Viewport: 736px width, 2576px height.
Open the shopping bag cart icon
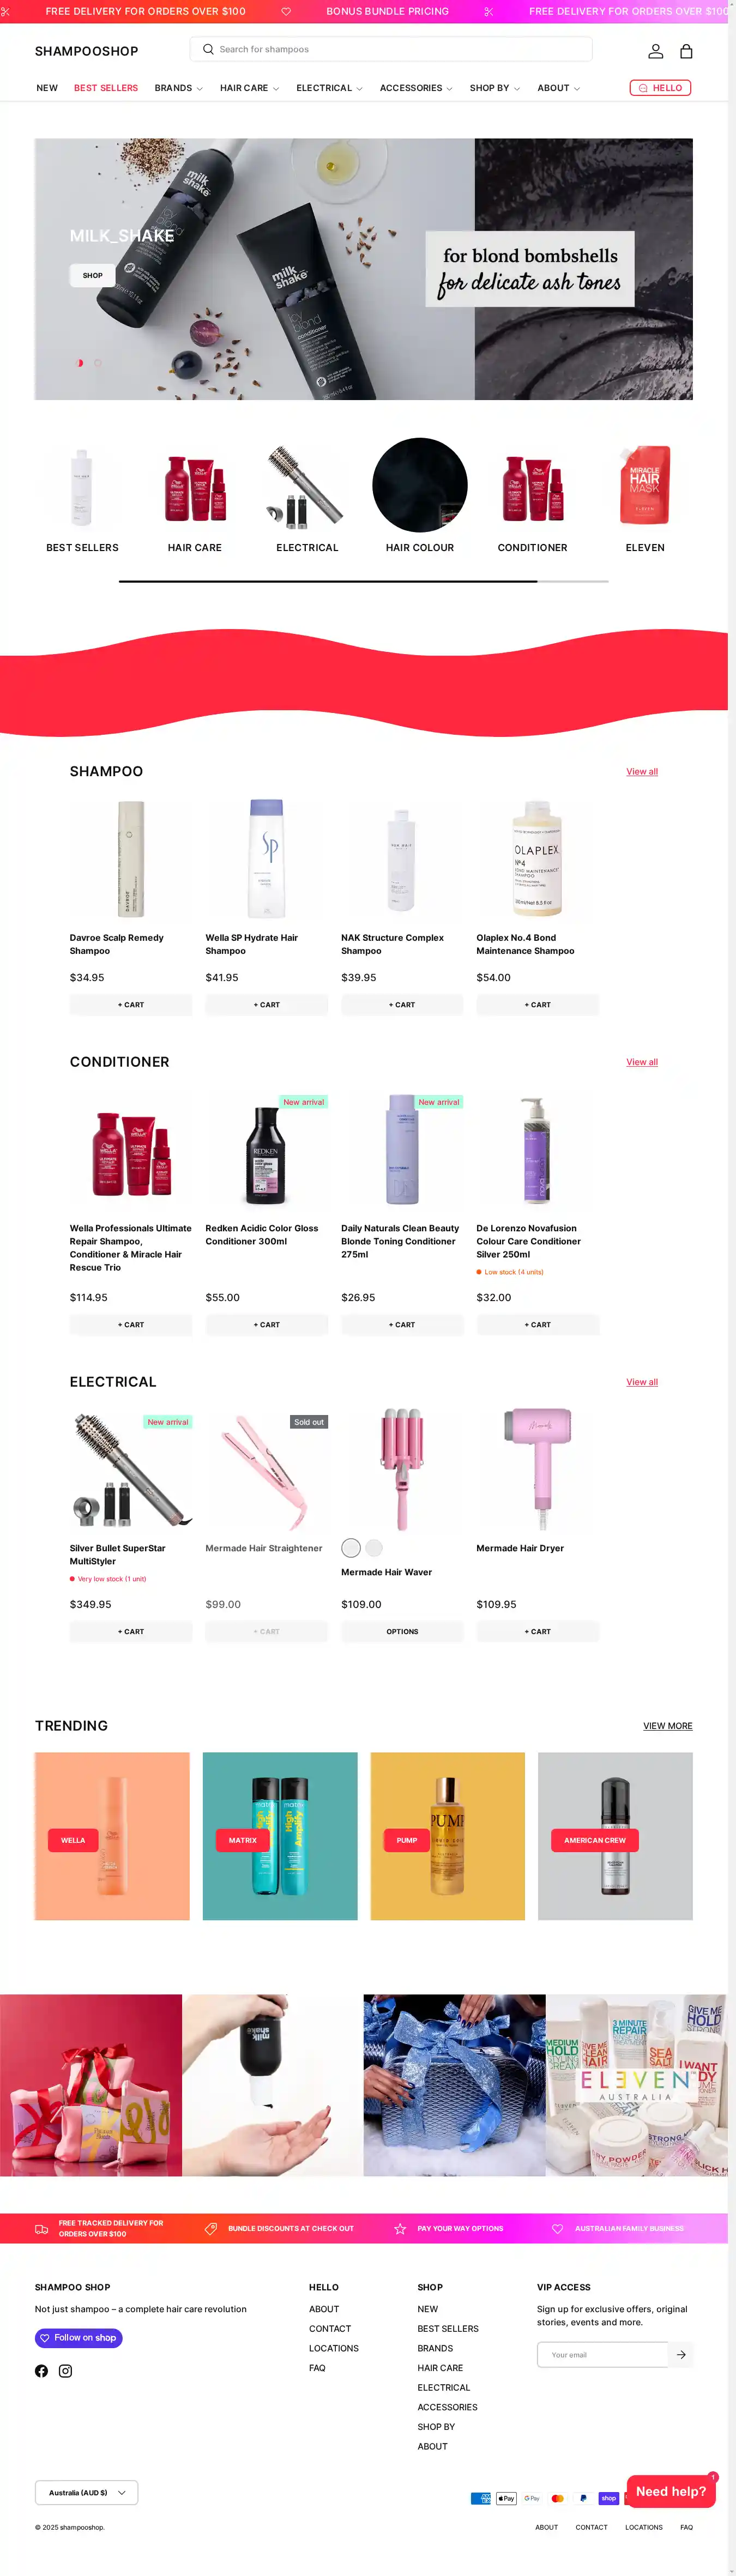pyautogui.click(x=686, y=51)
